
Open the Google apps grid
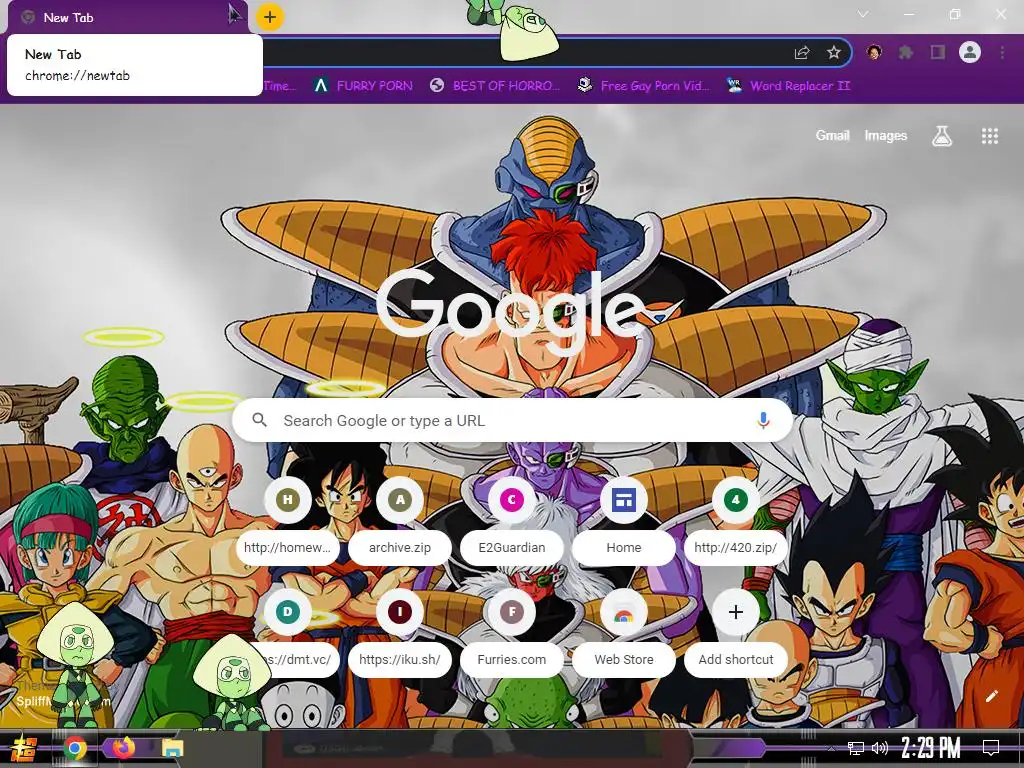click(990, 136)
